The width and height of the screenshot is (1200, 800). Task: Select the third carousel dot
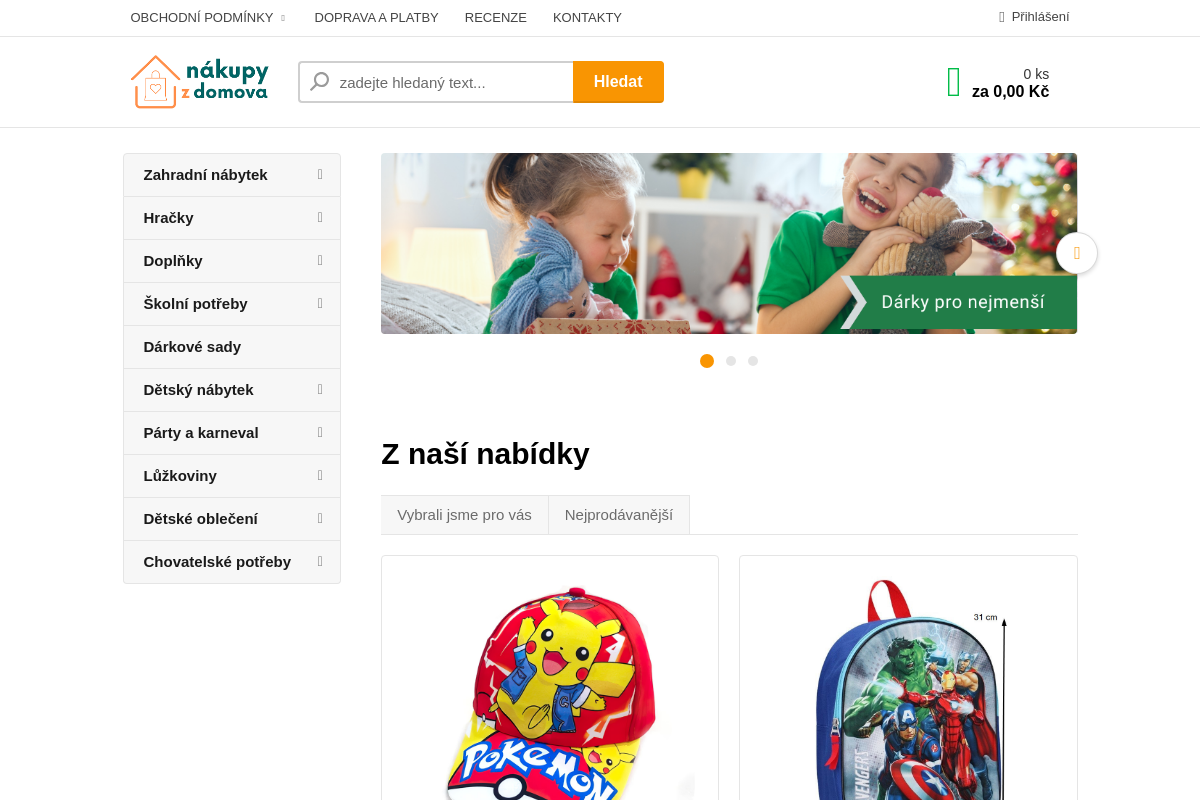click(x=753, y=361)
